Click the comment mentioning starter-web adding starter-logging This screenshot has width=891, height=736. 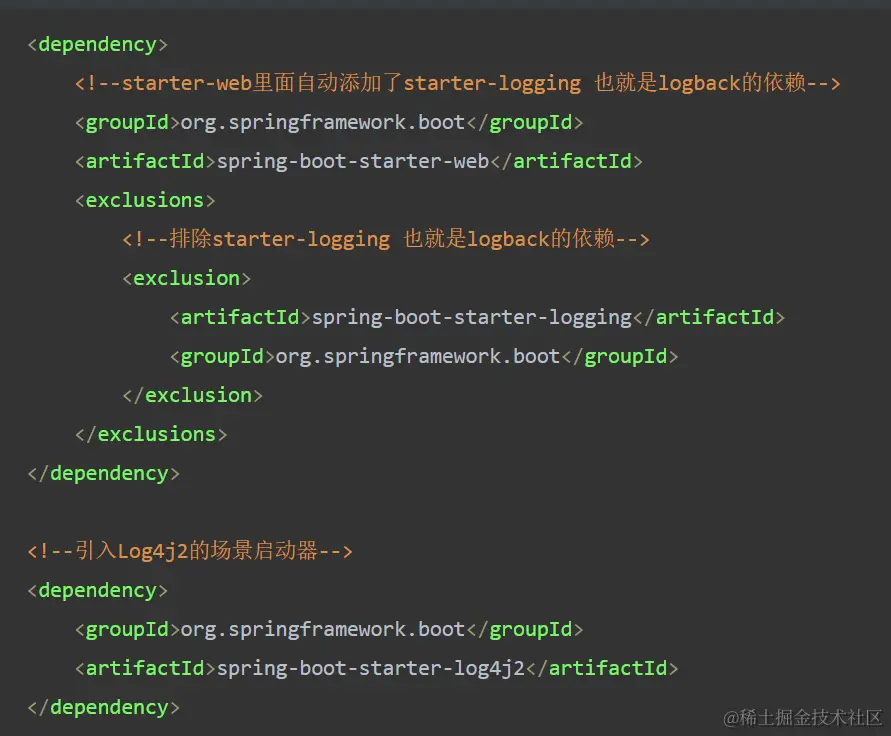click(457, 83)
